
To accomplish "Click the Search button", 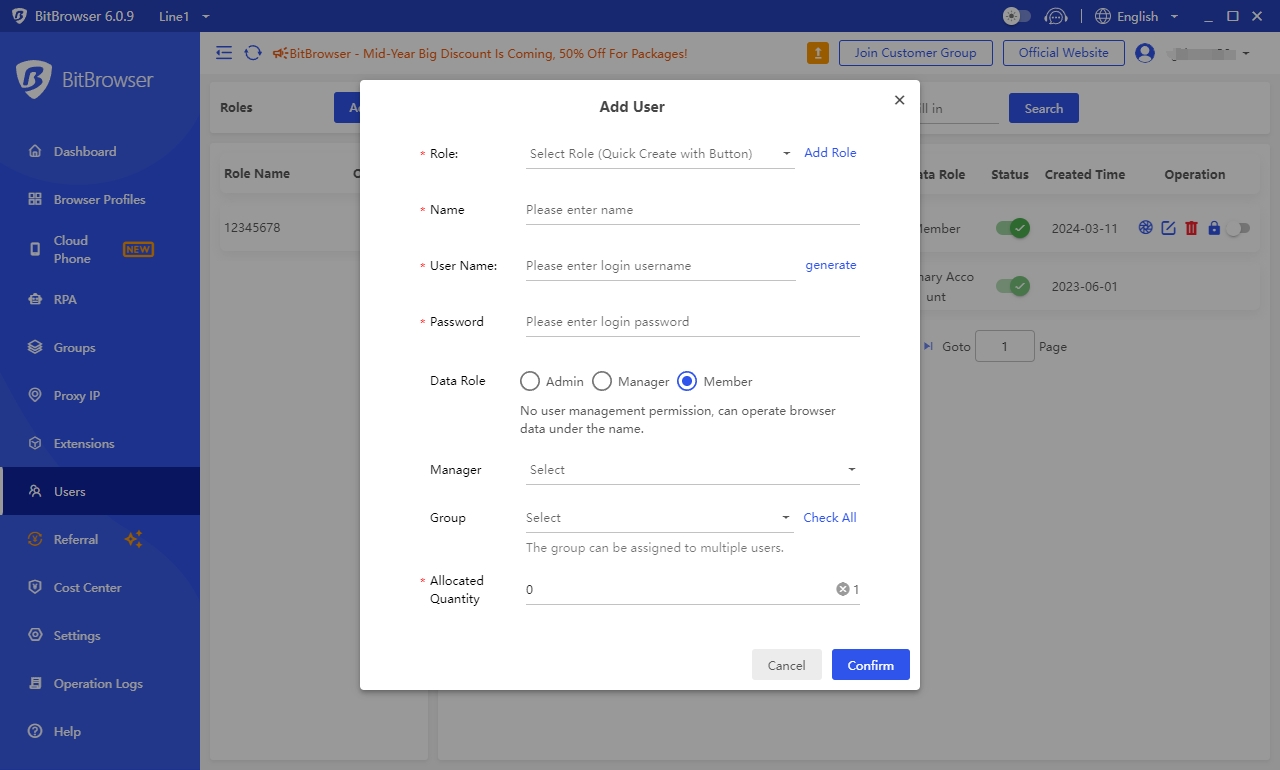I will pos(1044,108).
